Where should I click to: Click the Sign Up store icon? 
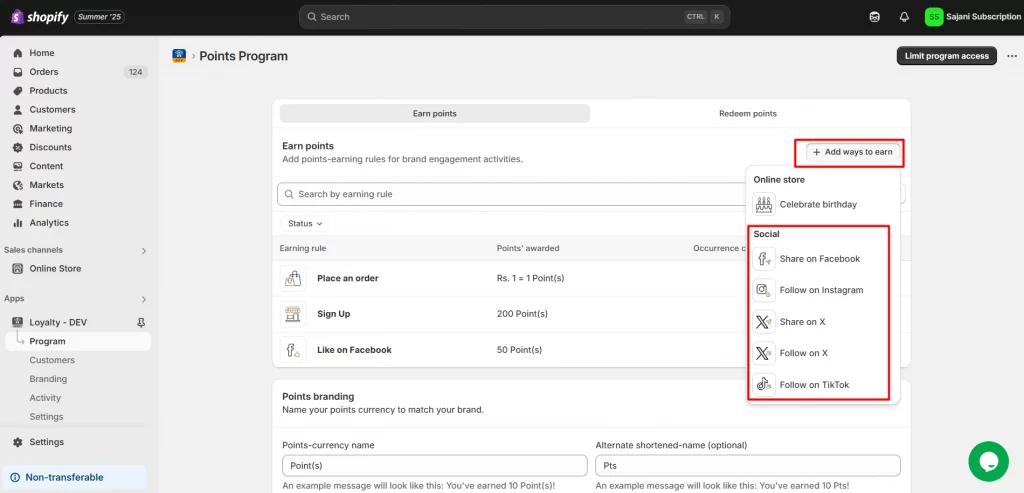[x=292, y=314]
